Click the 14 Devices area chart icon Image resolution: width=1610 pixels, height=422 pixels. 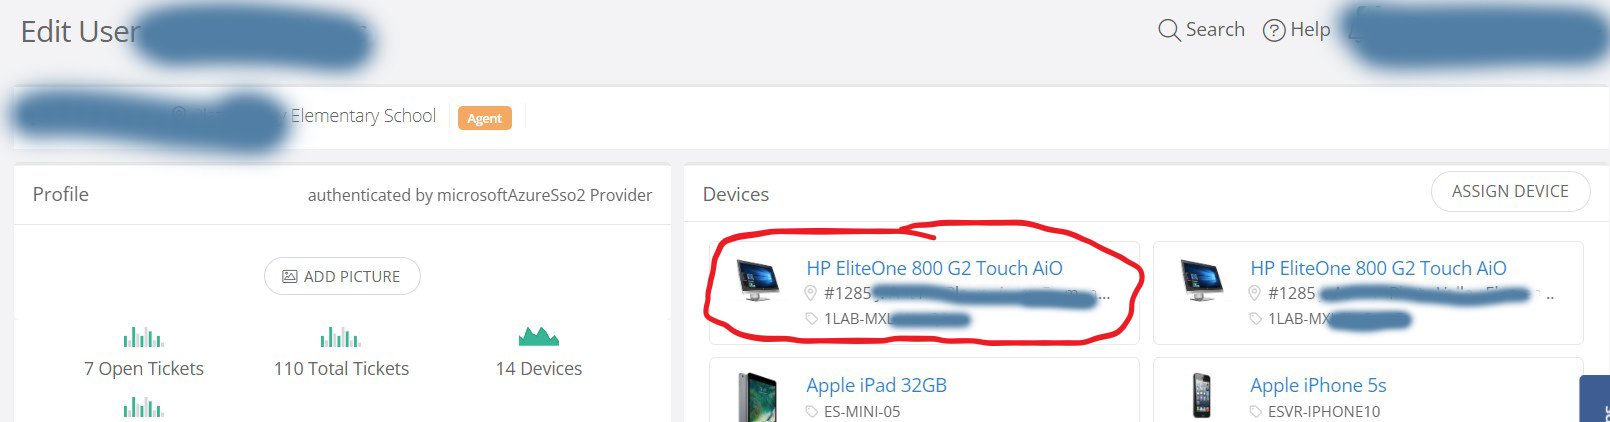[x=539, y=336]
